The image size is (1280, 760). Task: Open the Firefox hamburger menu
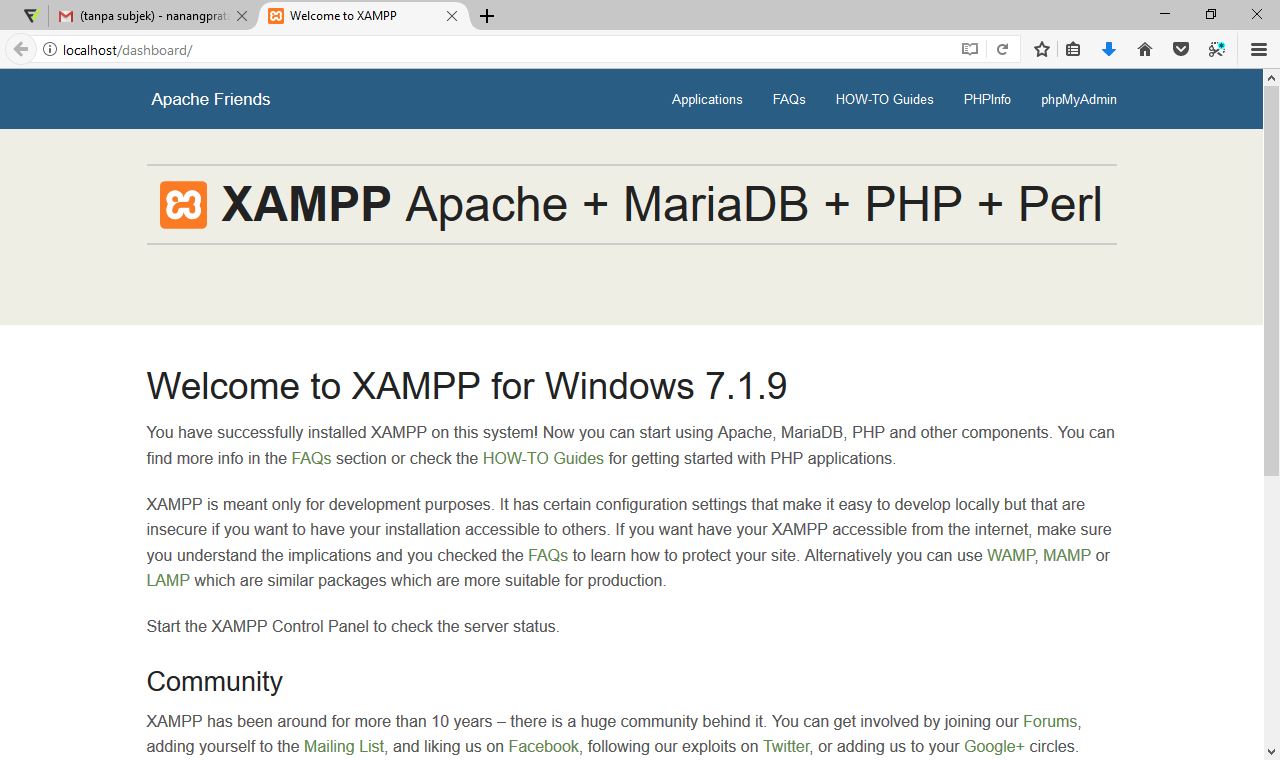[x=1258, y=48]
